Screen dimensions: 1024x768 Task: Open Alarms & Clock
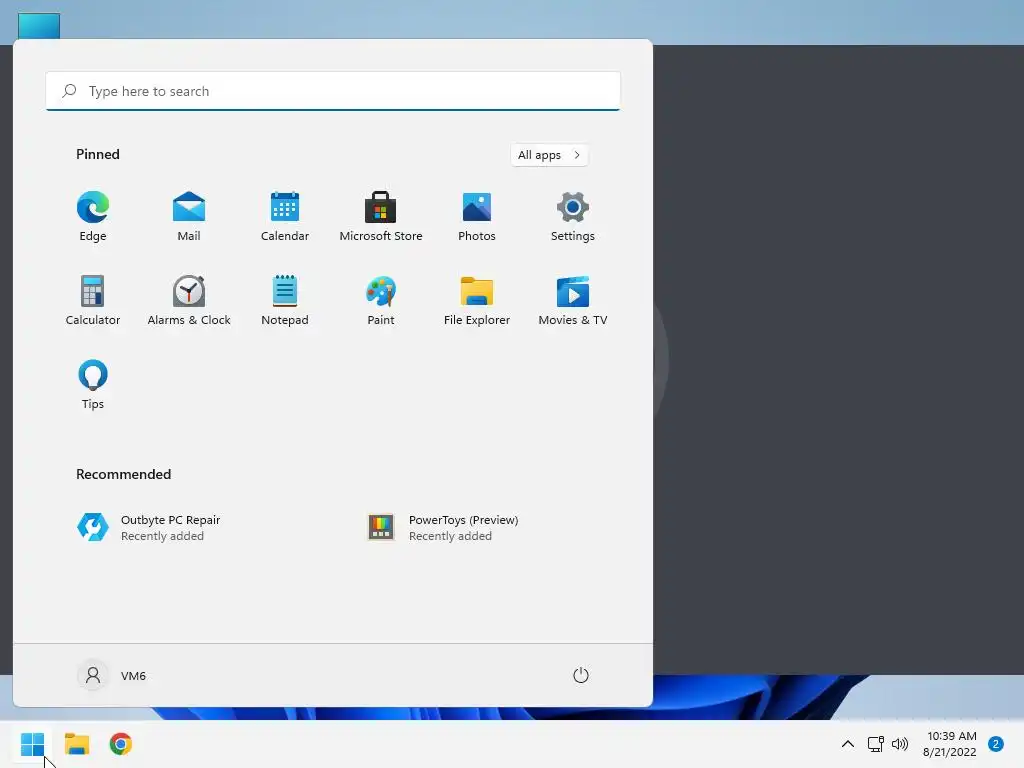[x=189, y=300]
